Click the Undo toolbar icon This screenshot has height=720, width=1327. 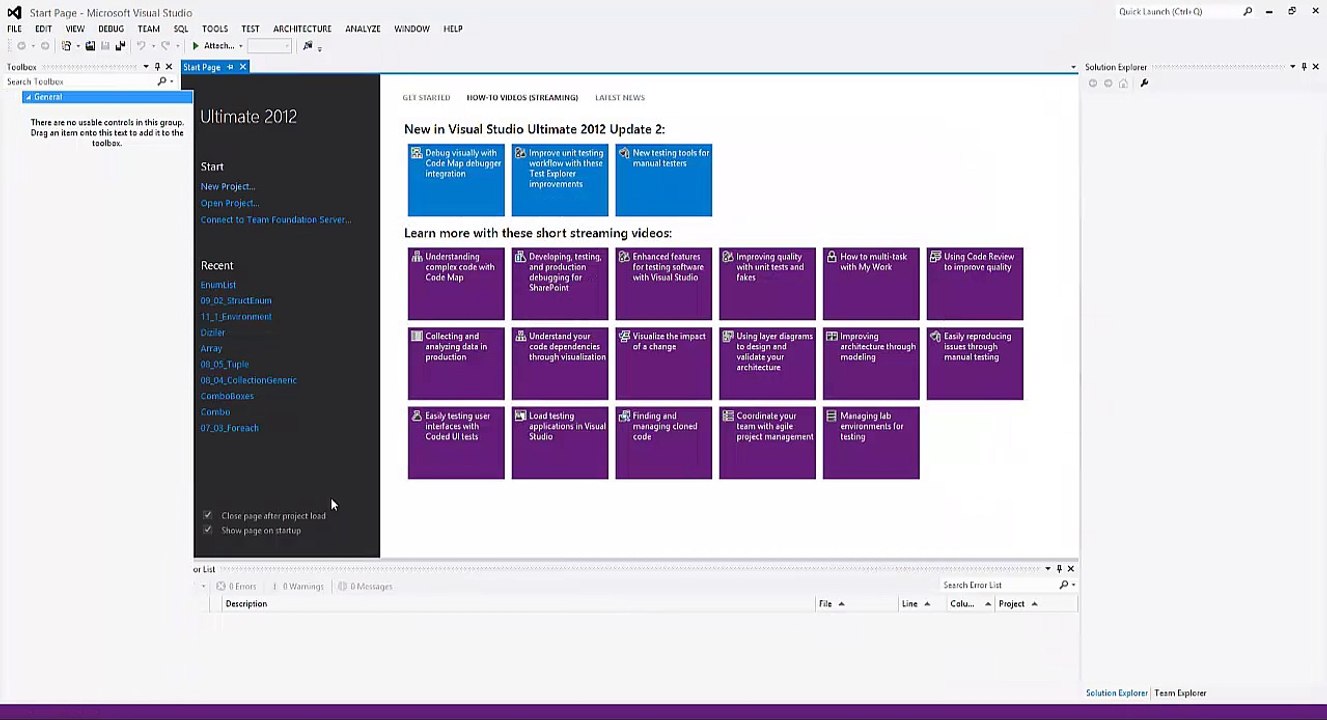coord(141,46)
